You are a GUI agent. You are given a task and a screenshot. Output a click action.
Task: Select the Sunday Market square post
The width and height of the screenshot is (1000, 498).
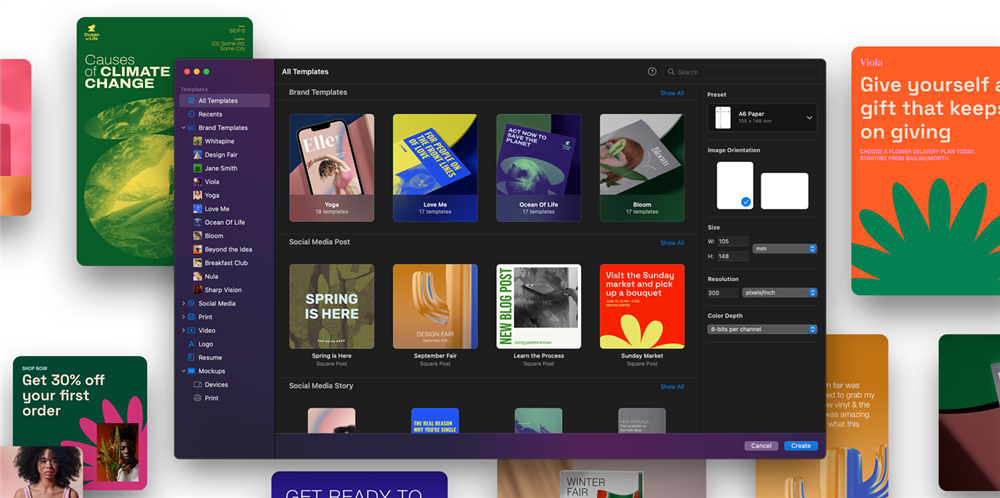[642, 307]
